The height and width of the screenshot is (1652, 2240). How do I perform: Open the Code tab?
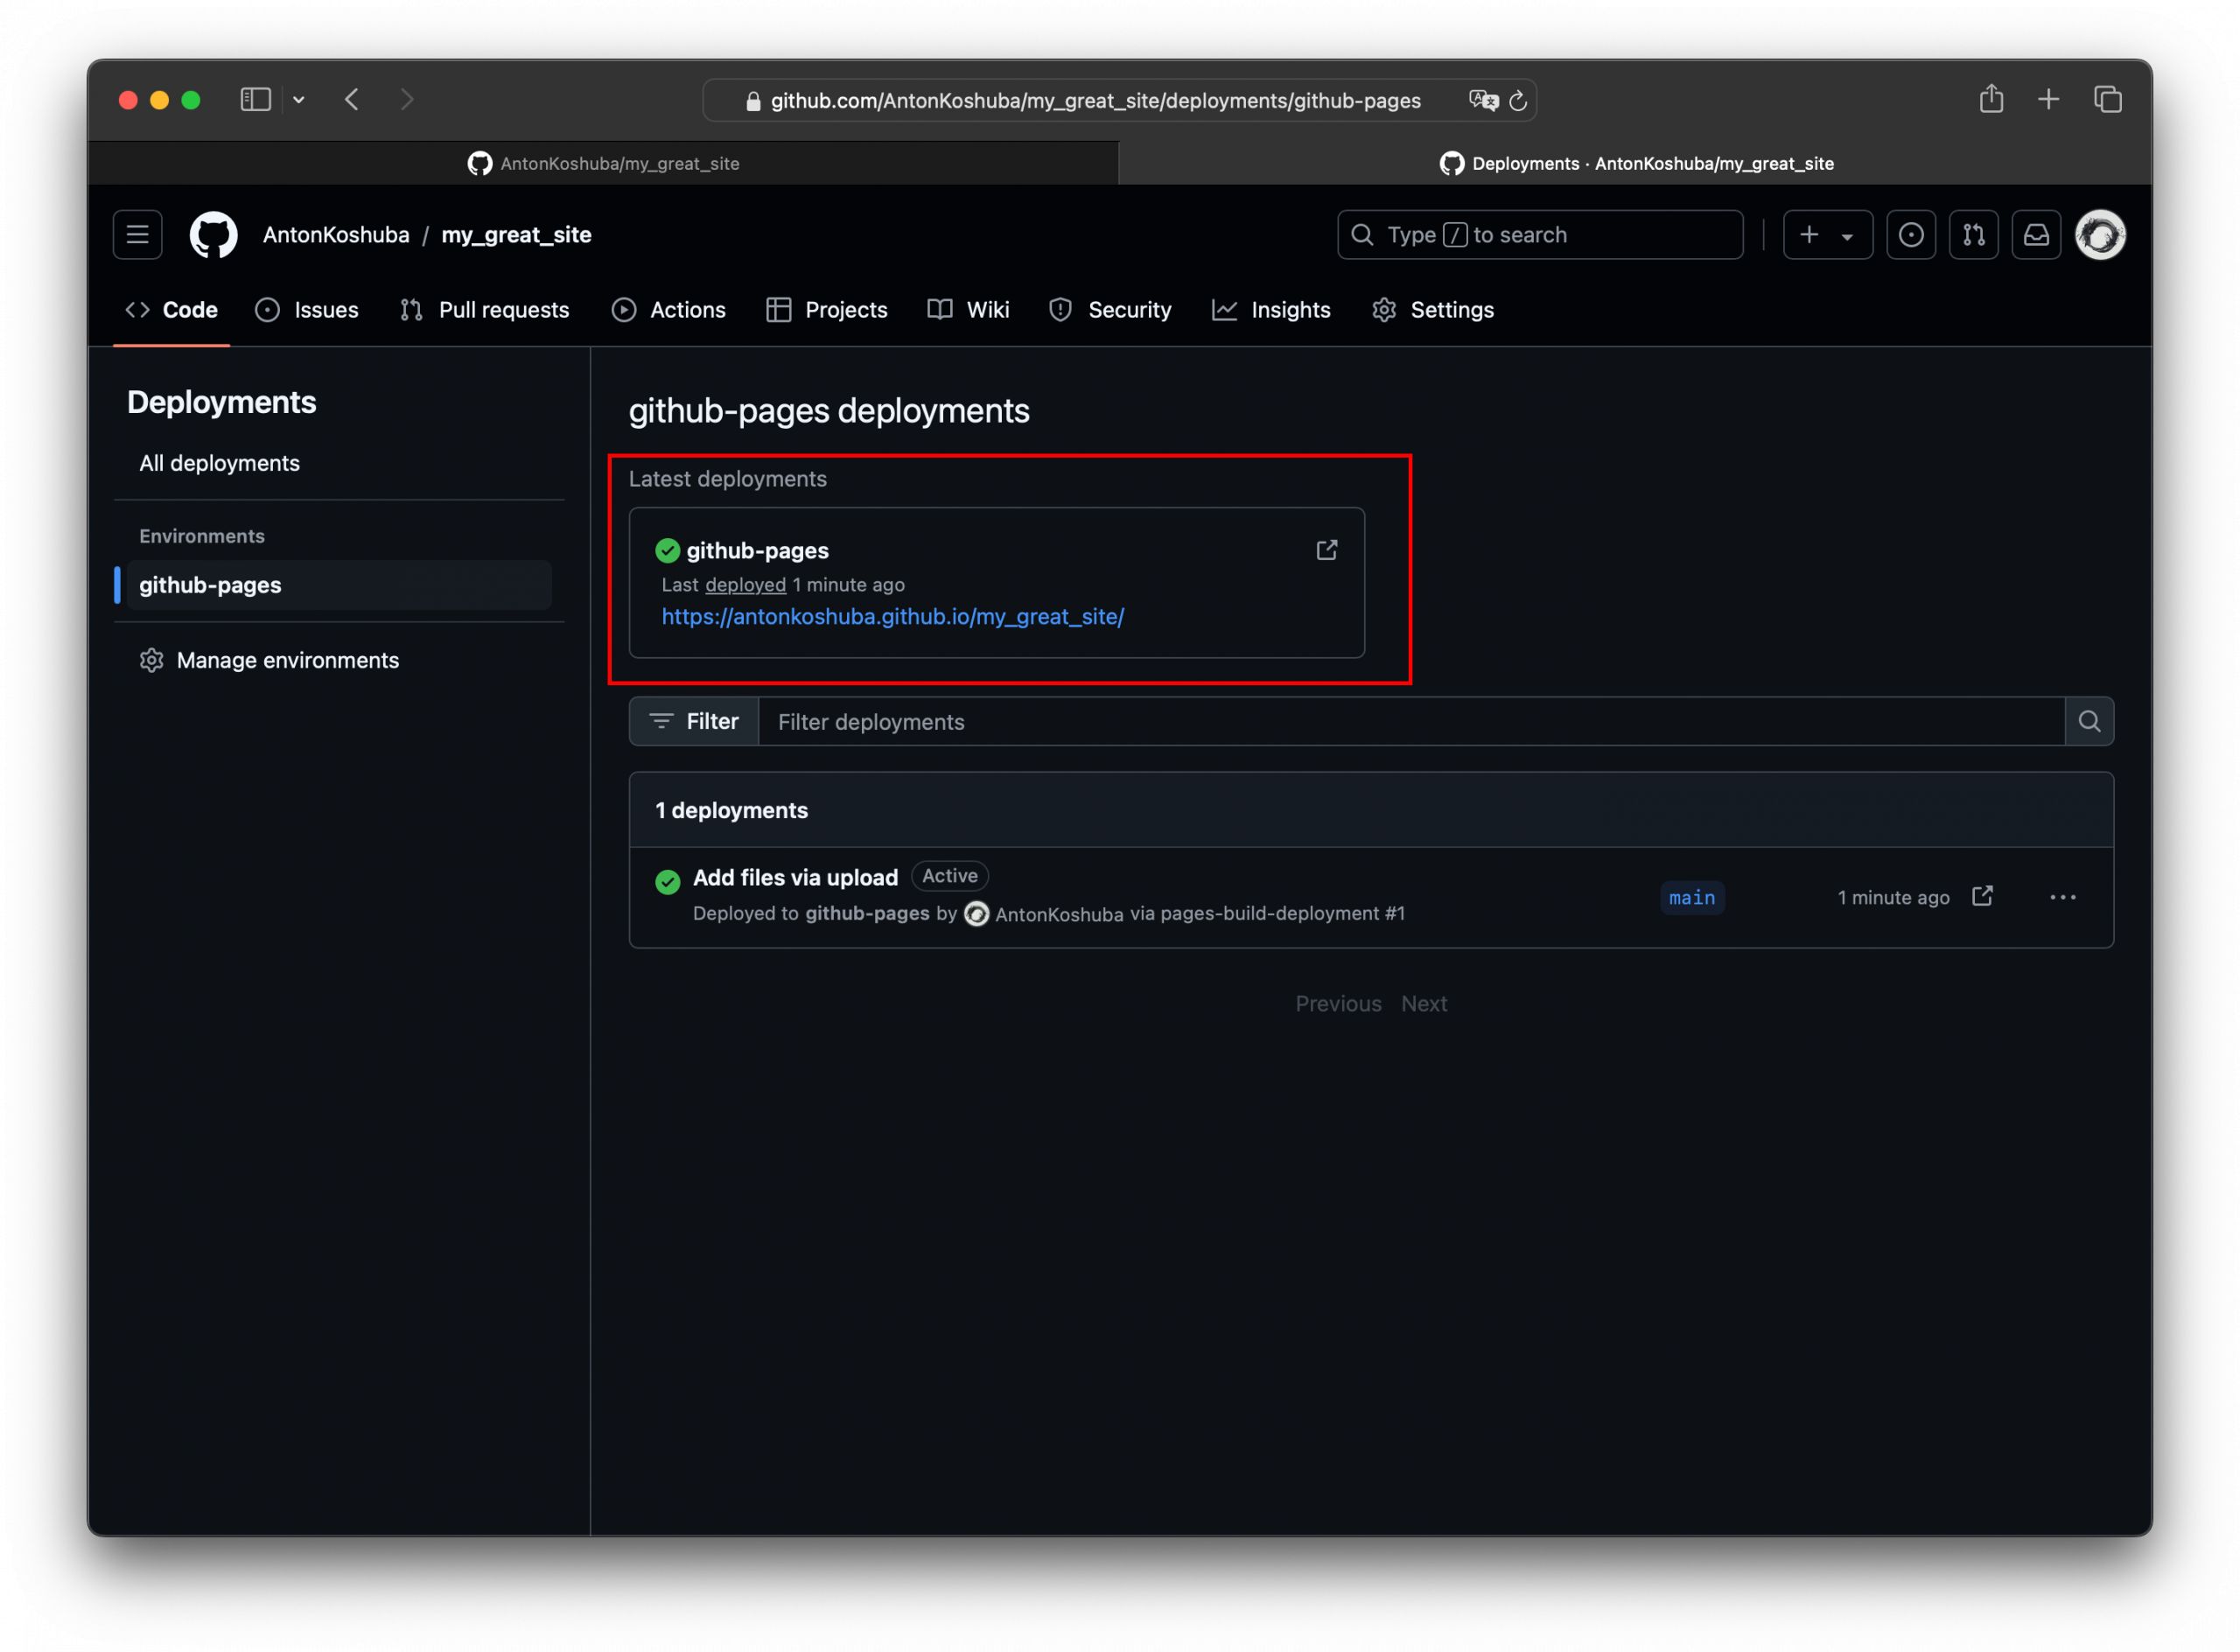[x=171, y=310]
